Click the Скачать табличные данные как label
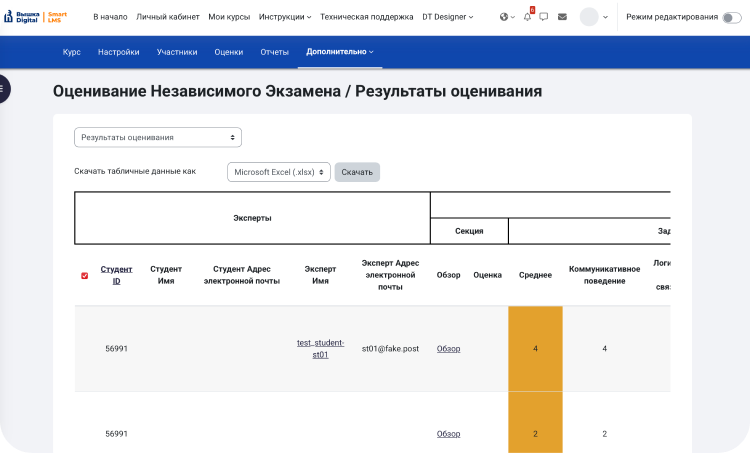The width and height of the screenshot is (750, 453). [x=135, y=171]
